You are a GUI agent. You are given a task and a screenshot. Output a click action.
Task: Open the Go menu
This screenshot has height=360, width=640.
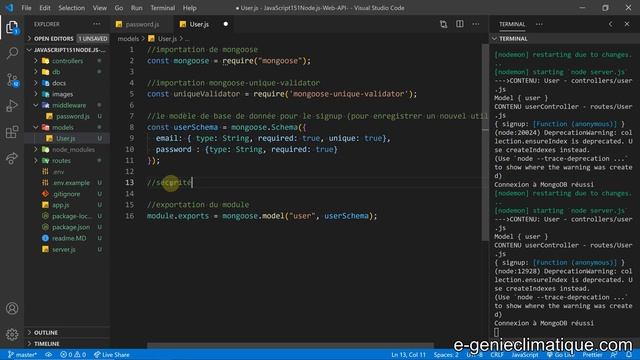coord(119,8)
